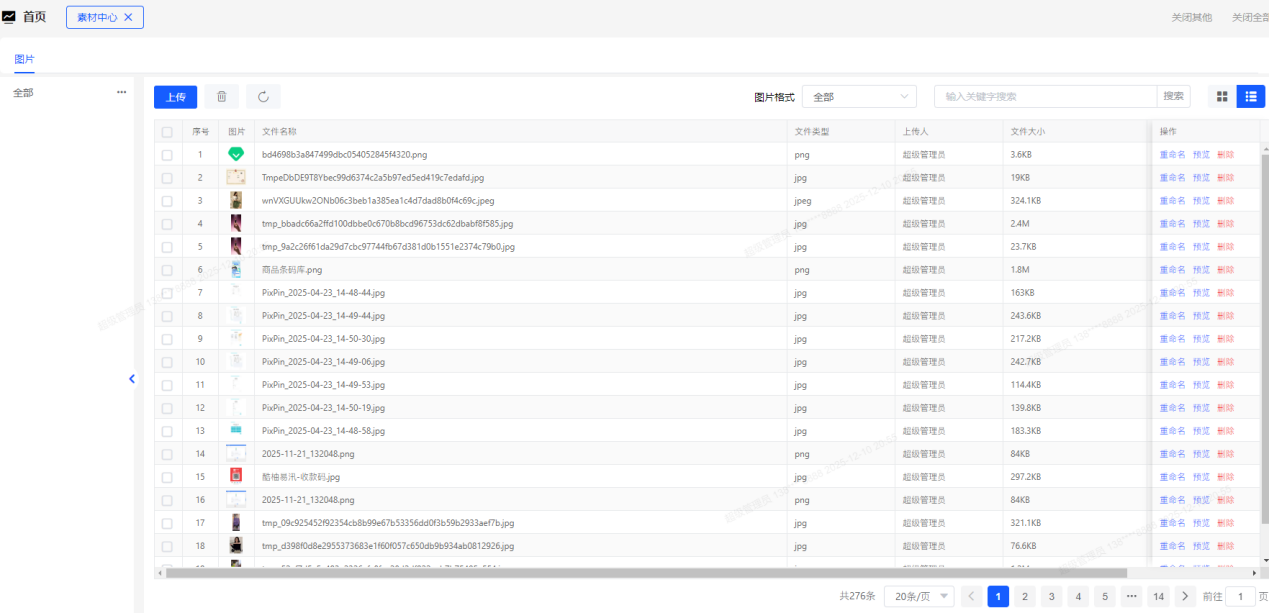1269x613 pixels.
Task: Go to the 首页 tab
Action: tap(34, 17)
